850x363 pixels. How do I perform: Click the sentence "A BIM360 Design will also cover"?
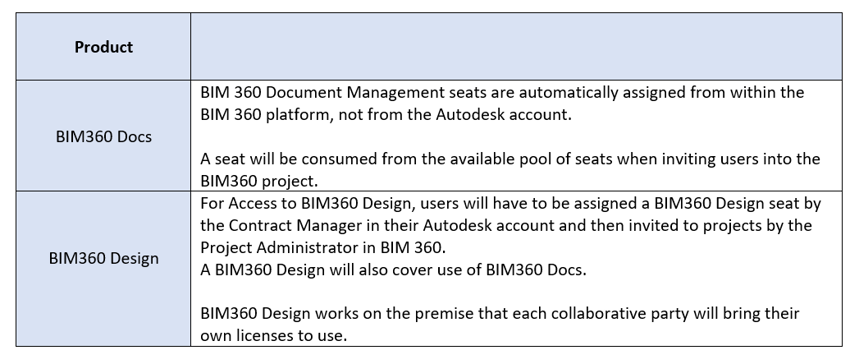click(394, 269)
